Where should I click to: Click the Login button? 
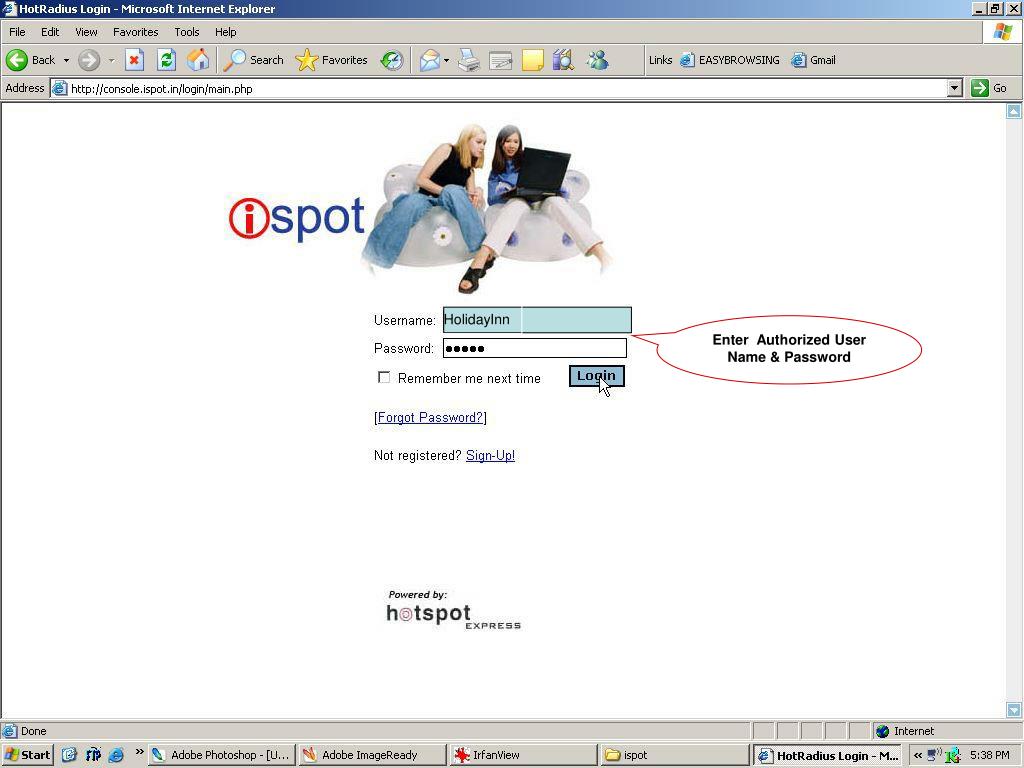click(x=596, y=376)
